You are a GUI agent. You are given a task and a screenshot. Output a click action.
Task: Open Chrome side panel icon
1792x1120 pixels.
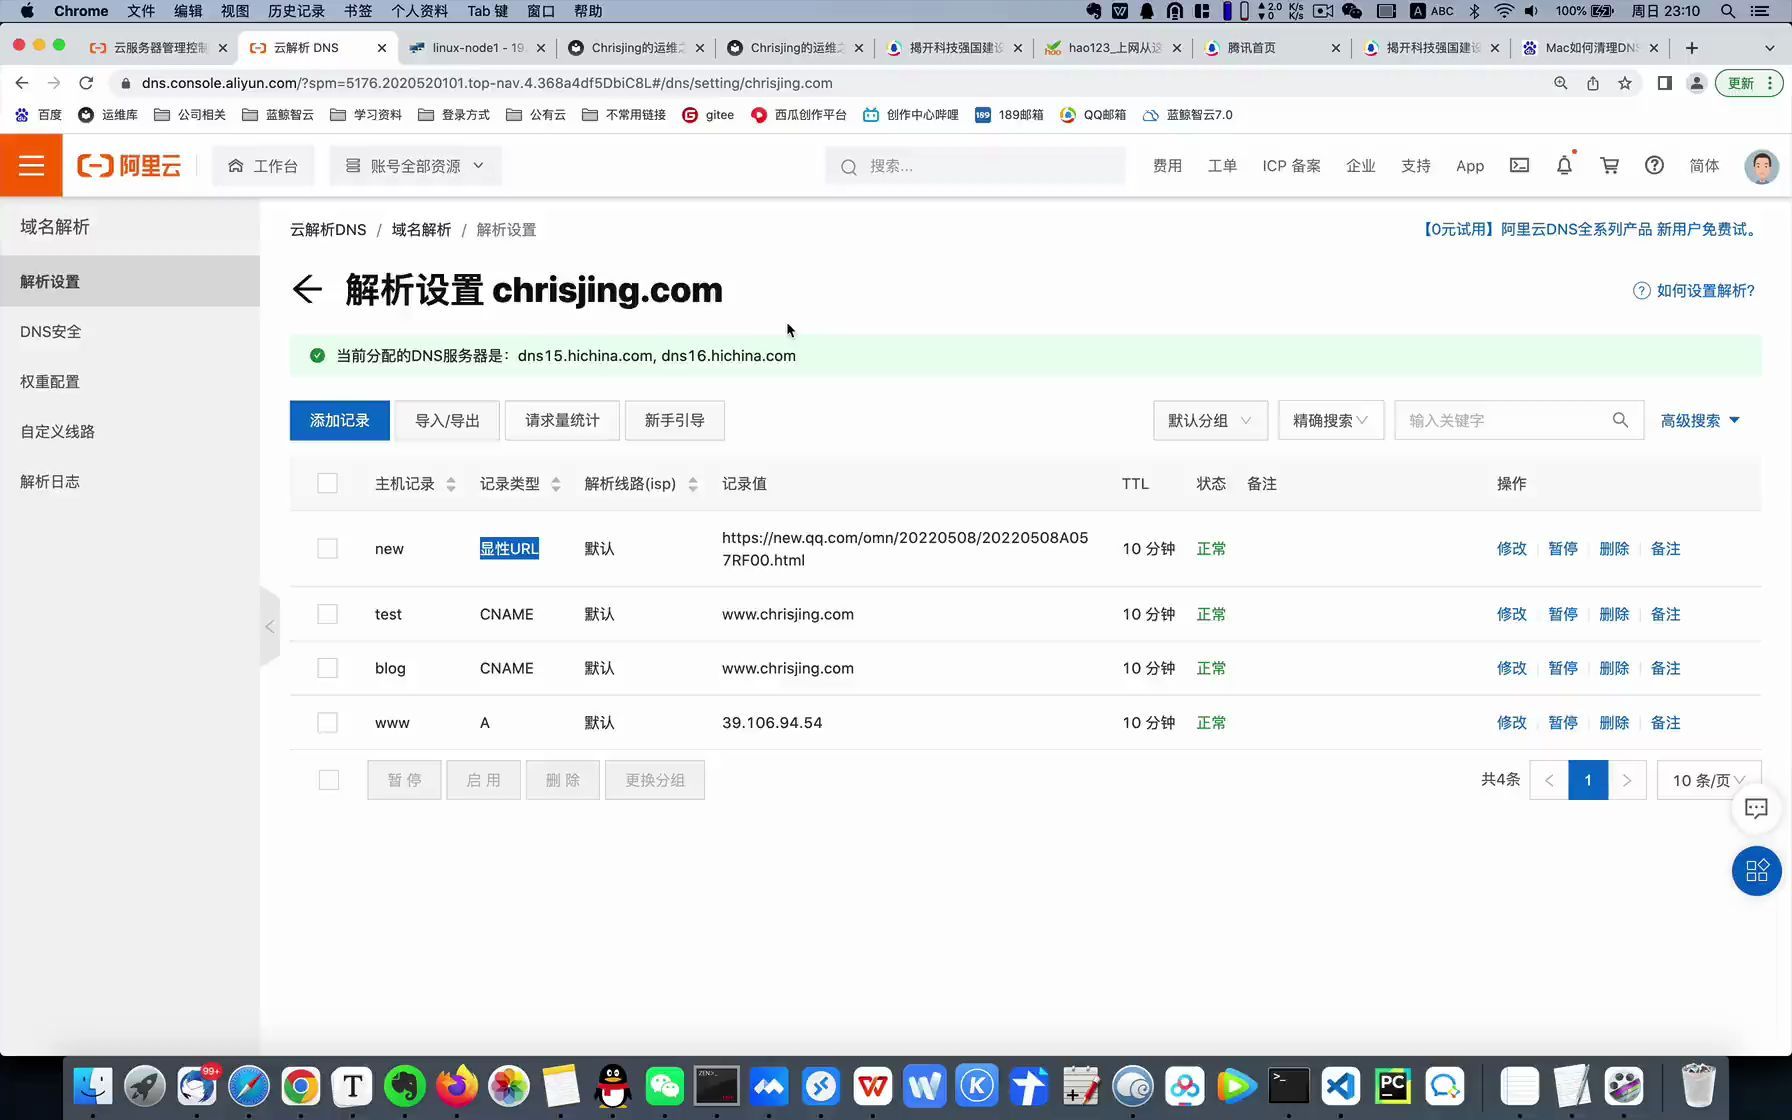click(x=1664, y=83)
